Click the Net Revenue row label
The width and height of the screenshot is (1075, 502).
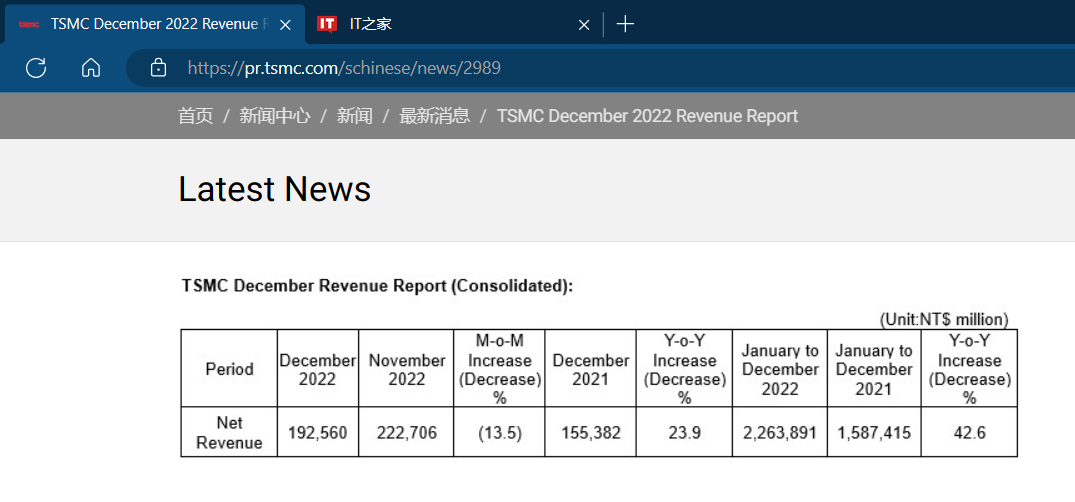[x=229, y=433]
